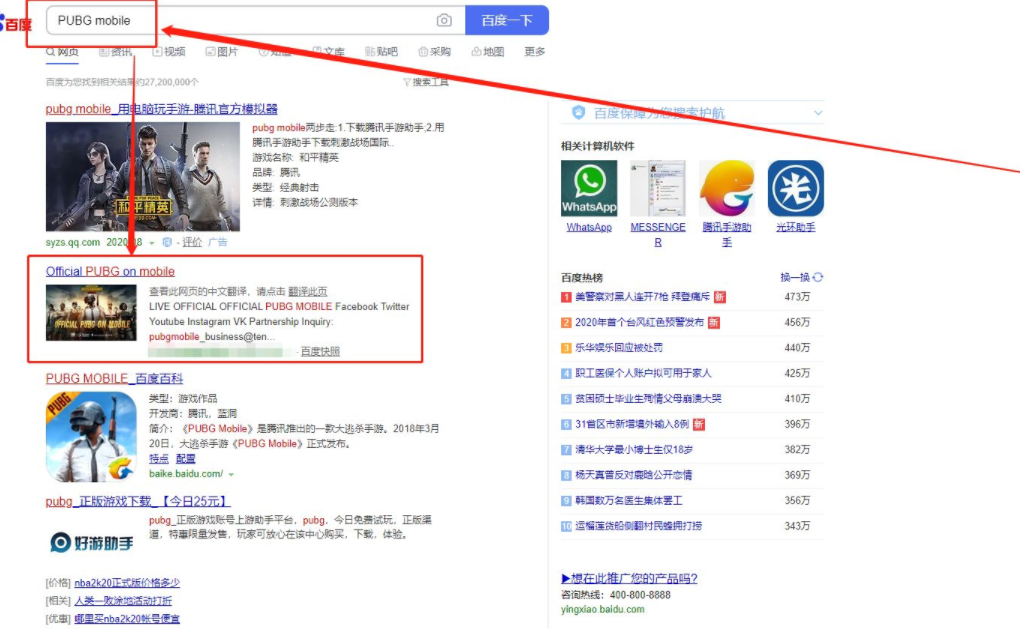Click the 翻译此页 translate link
This screenshot has width=1020, height=629.
pyautogui.click(x=308, y=291)
